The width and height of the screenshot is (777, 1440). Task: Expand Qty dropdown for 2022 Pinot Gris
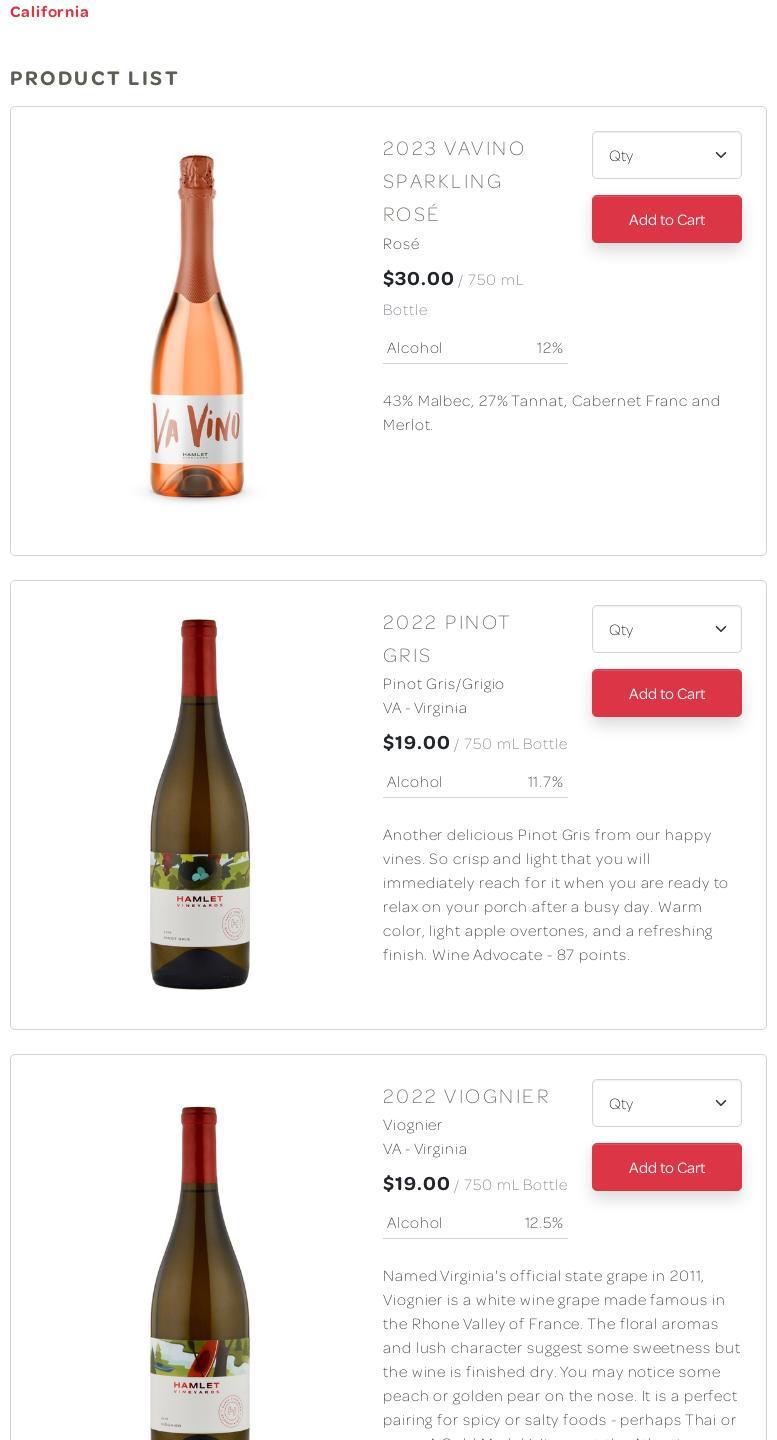tap(666, 629)
